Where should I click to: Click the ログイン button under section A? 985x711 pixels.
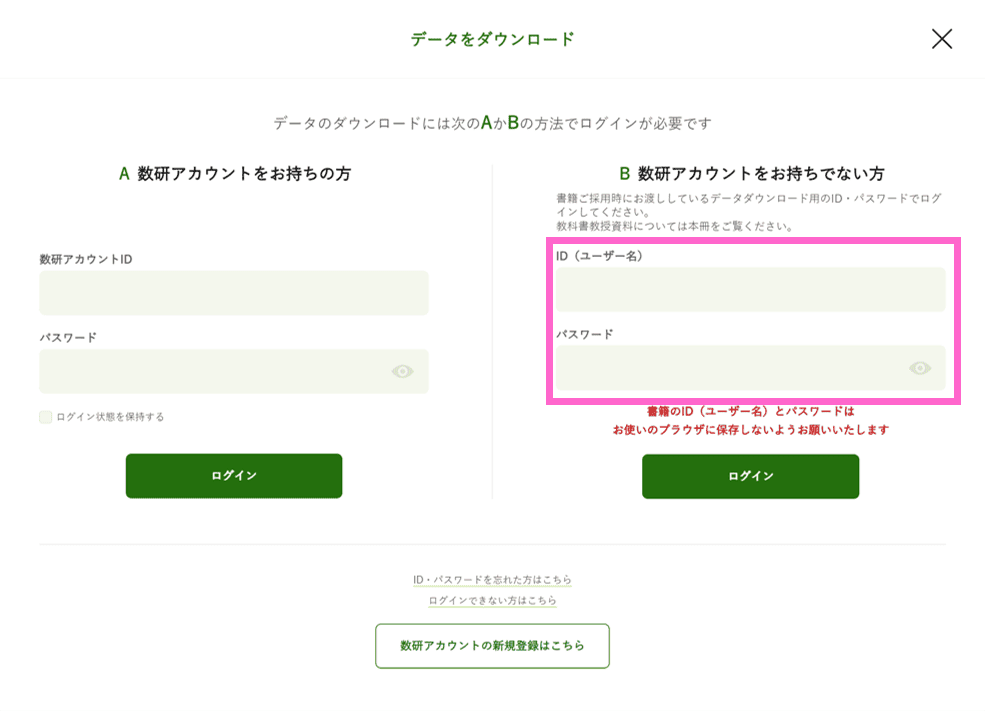pos(233,475)
